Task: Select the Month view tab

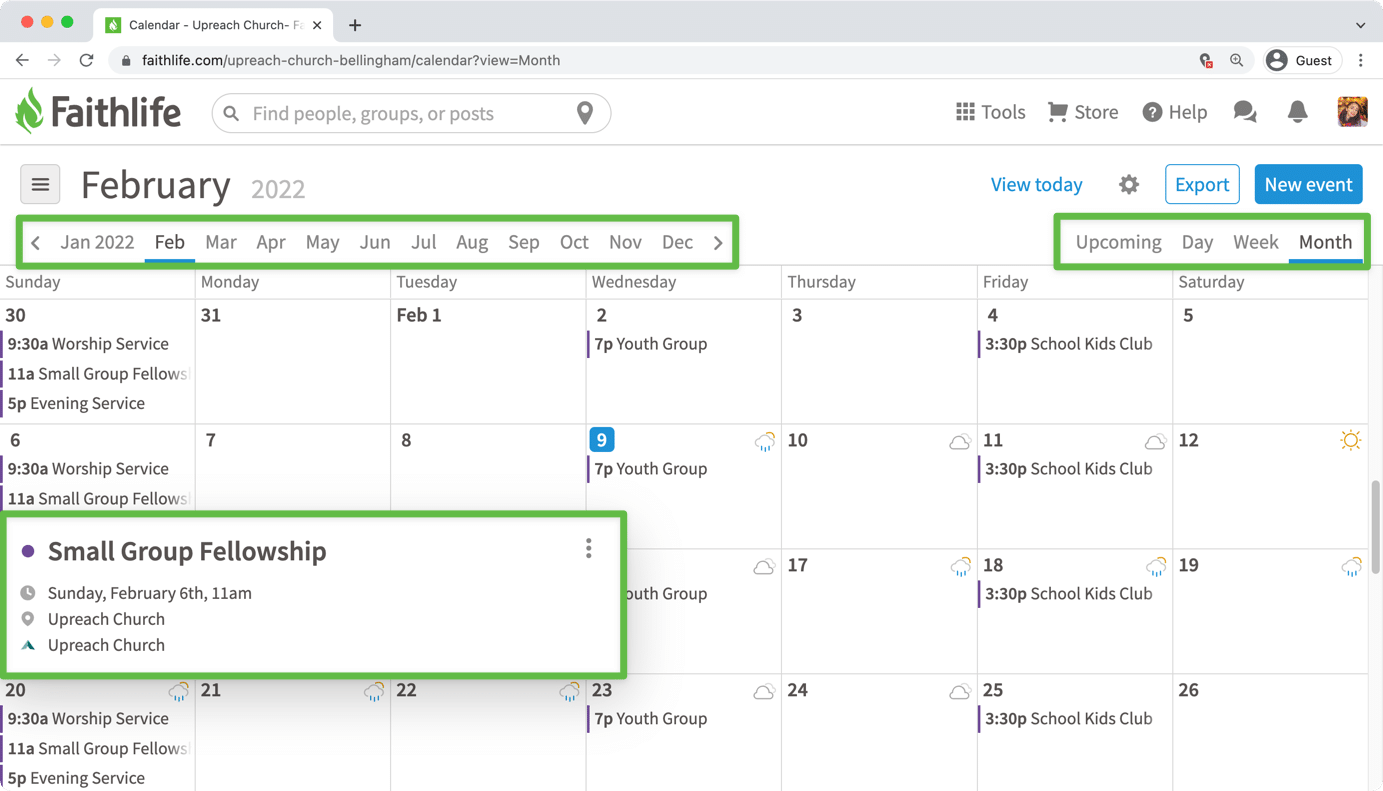Action: (x=1325, y=242)
